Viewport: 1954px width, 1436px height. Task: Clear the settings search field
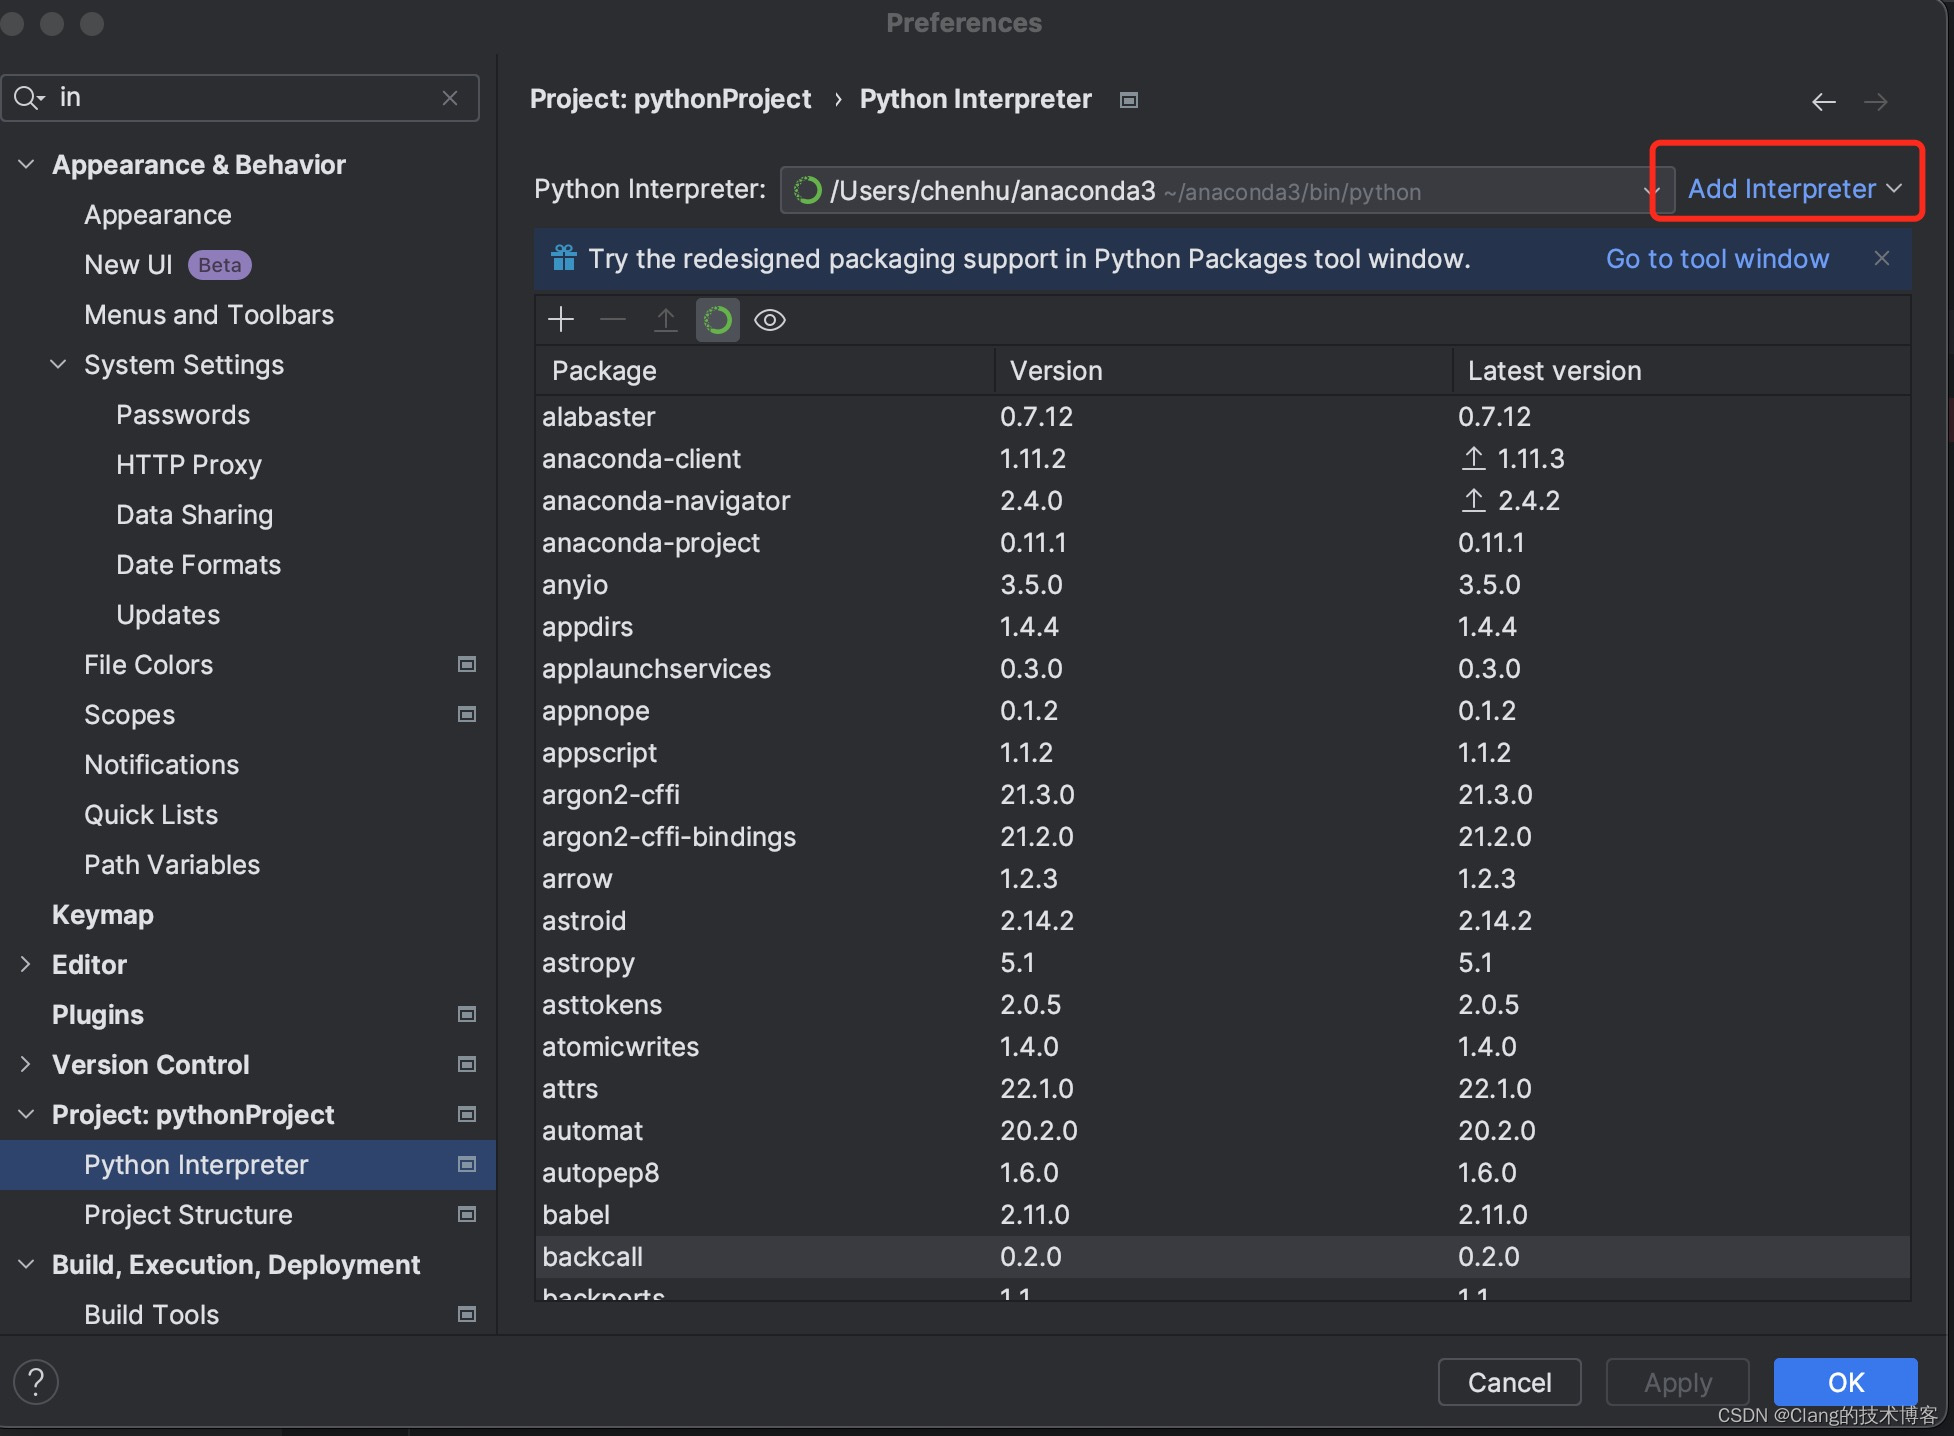(x=450, y=98)
